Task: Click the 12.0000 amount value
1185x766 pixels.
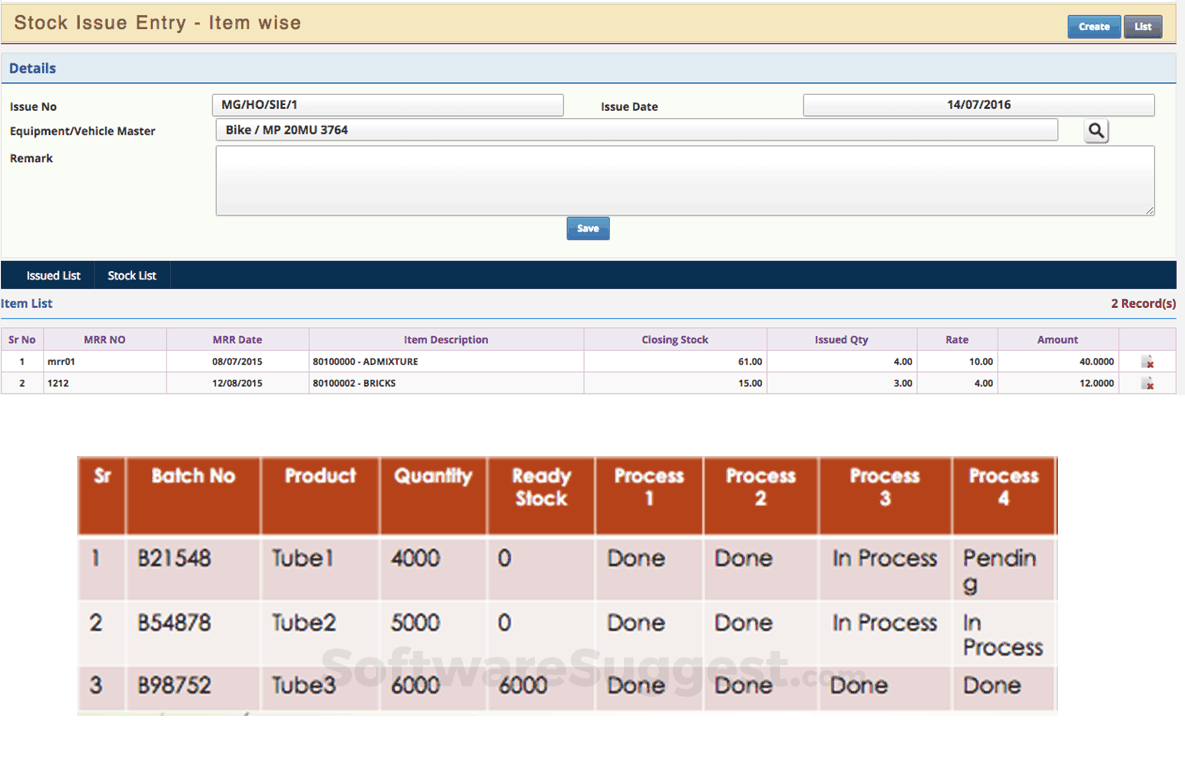Action: (1097, 384)
